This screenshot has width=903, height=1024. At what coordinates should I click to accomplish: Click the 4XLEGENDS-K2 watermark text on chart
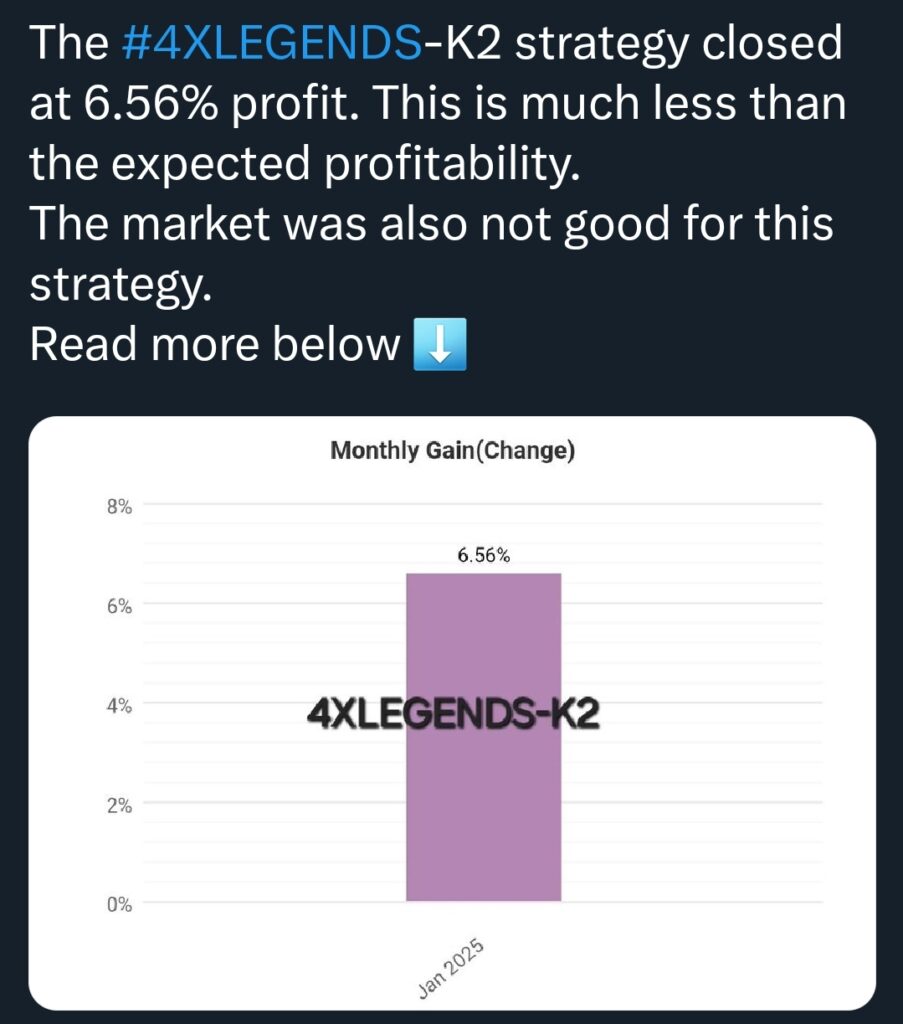[452, 714]
